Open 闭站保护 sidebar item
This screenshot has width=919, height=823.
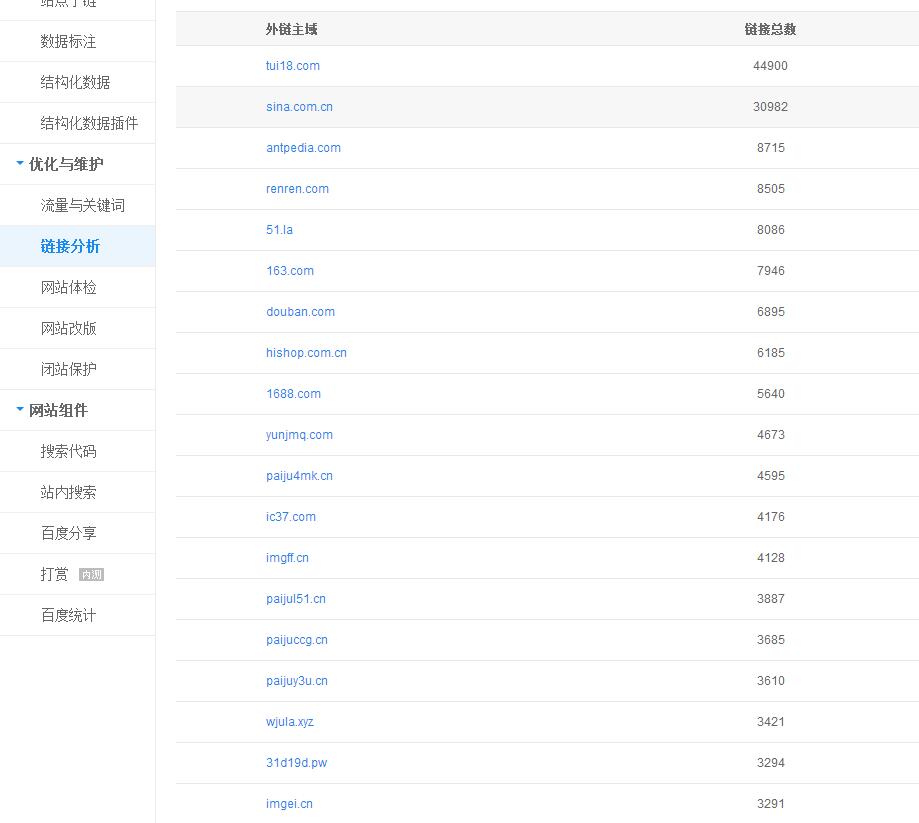[x=69, y=370]
